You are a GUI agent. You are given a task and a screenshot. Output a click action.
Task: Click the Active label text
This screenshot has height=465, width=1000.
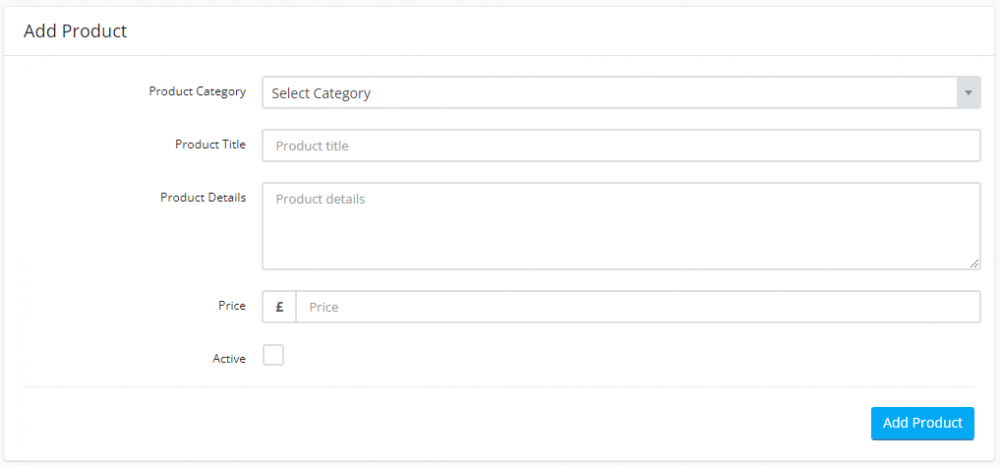click(229, 358)
